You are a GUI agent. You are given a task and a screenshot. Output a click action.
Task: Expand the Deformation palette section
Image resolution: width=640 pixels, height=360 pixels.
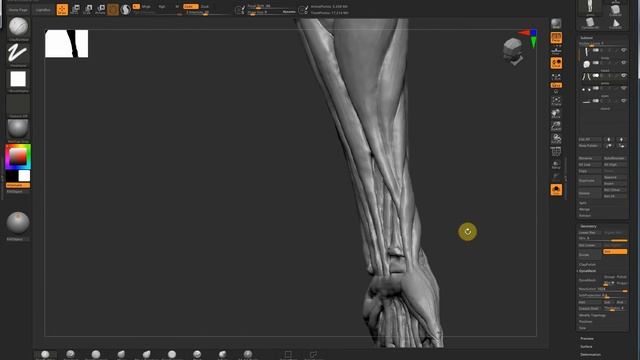pyautogui.click(x=590, y=354)
